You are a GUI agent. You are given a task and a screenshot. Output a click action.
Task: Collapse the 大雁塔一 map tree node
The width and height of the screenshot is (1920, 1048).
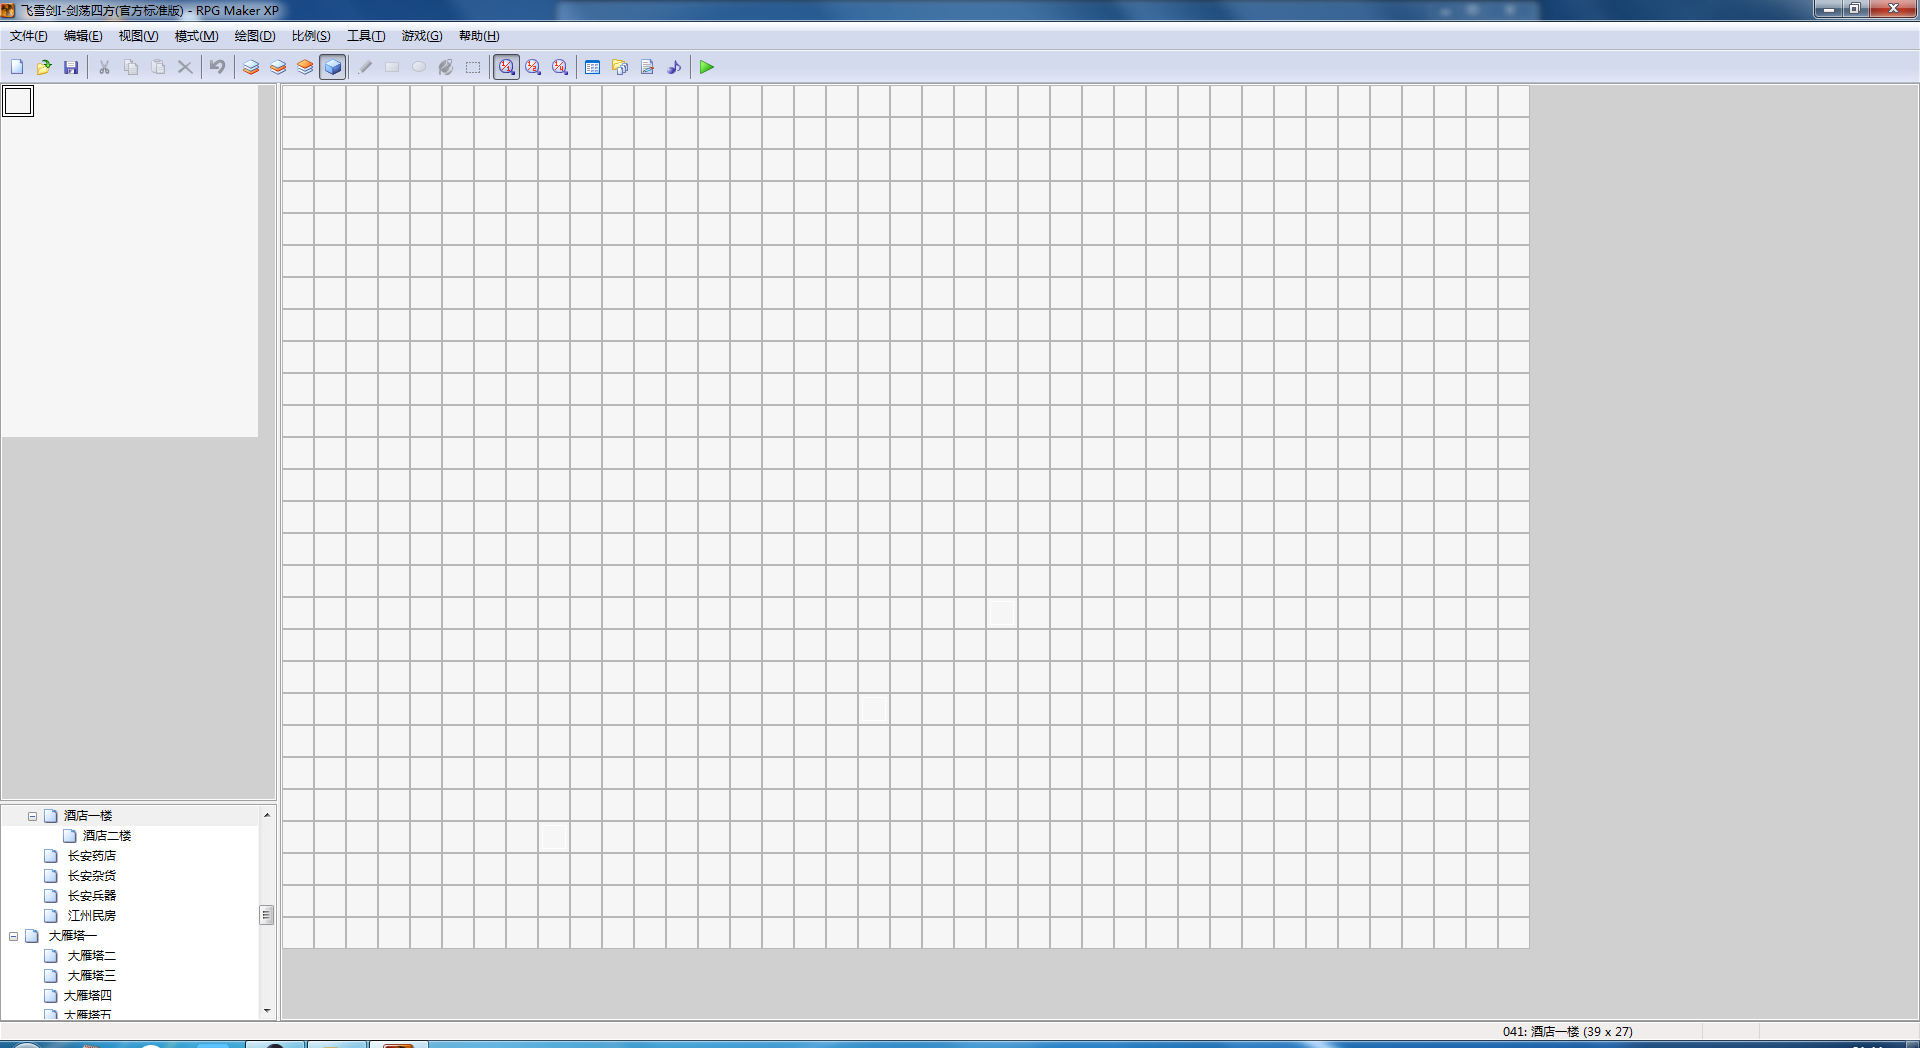pos(13,936)
